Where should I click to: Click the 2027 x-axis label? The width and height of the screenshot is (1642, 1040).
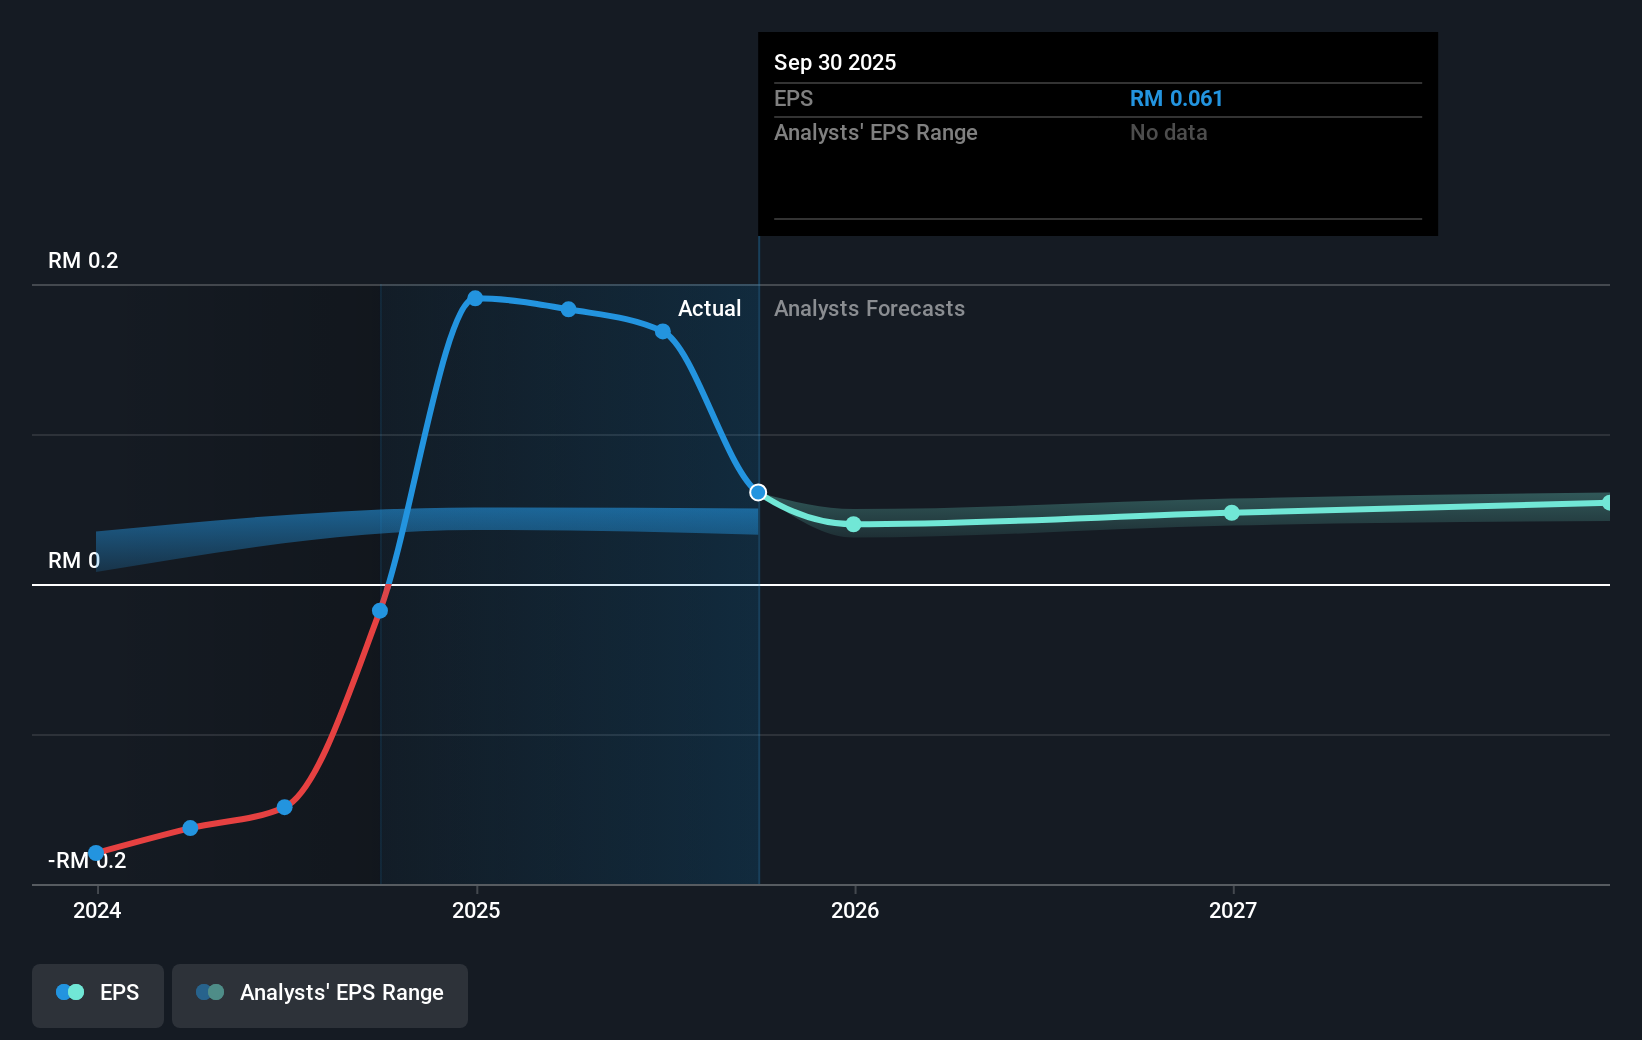tap(1233, 910)
